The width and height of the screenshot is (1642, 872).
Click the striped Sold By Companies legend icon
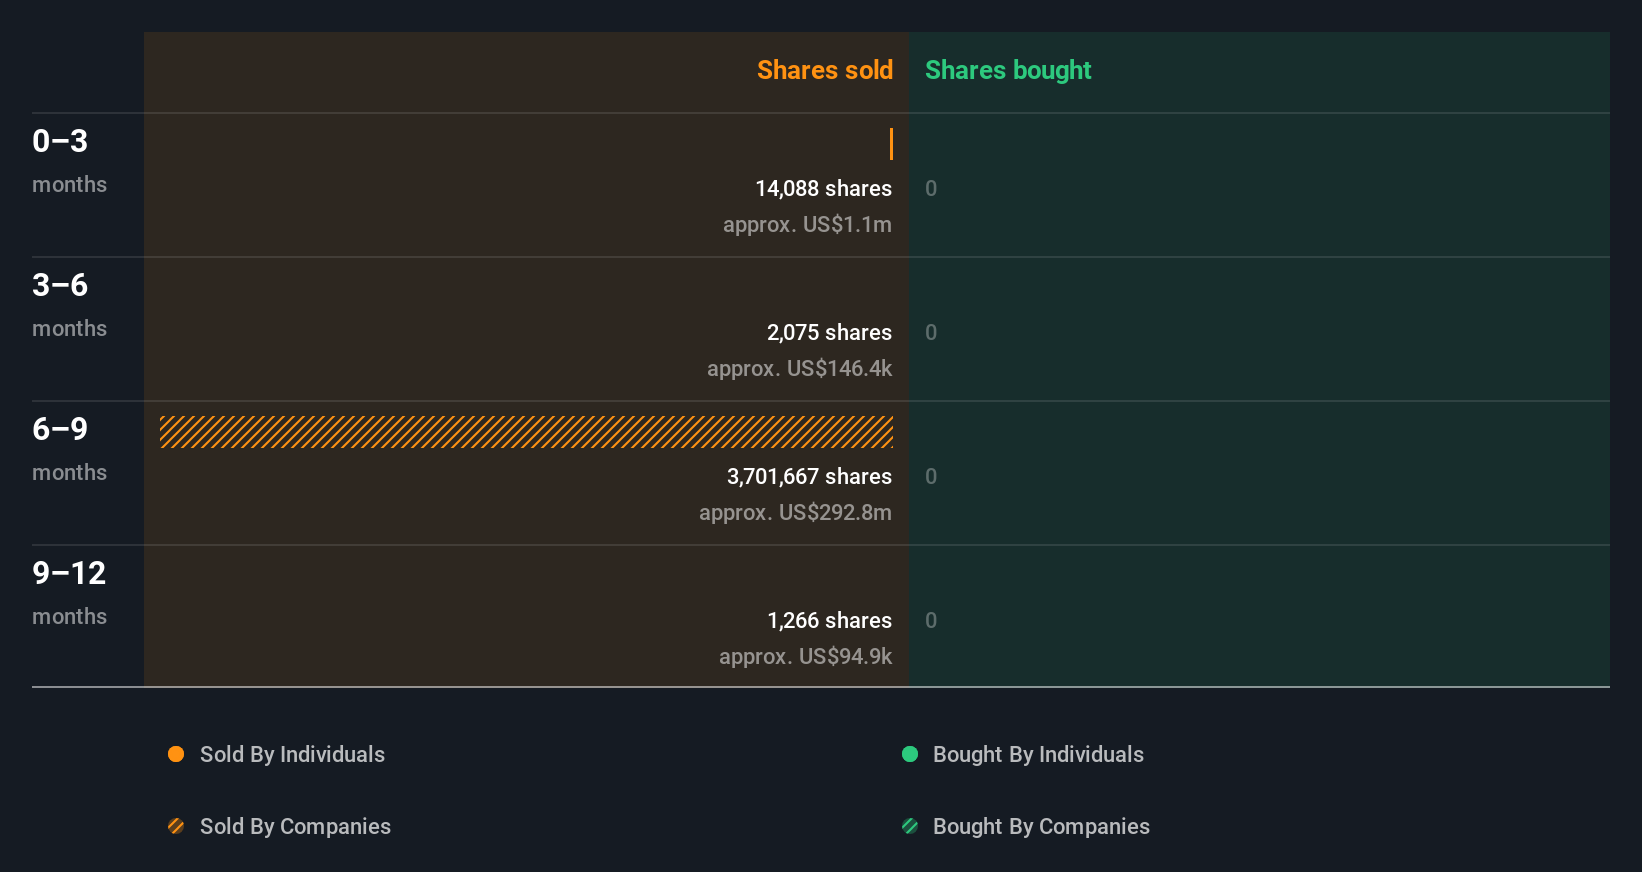(x=176, y=826)
